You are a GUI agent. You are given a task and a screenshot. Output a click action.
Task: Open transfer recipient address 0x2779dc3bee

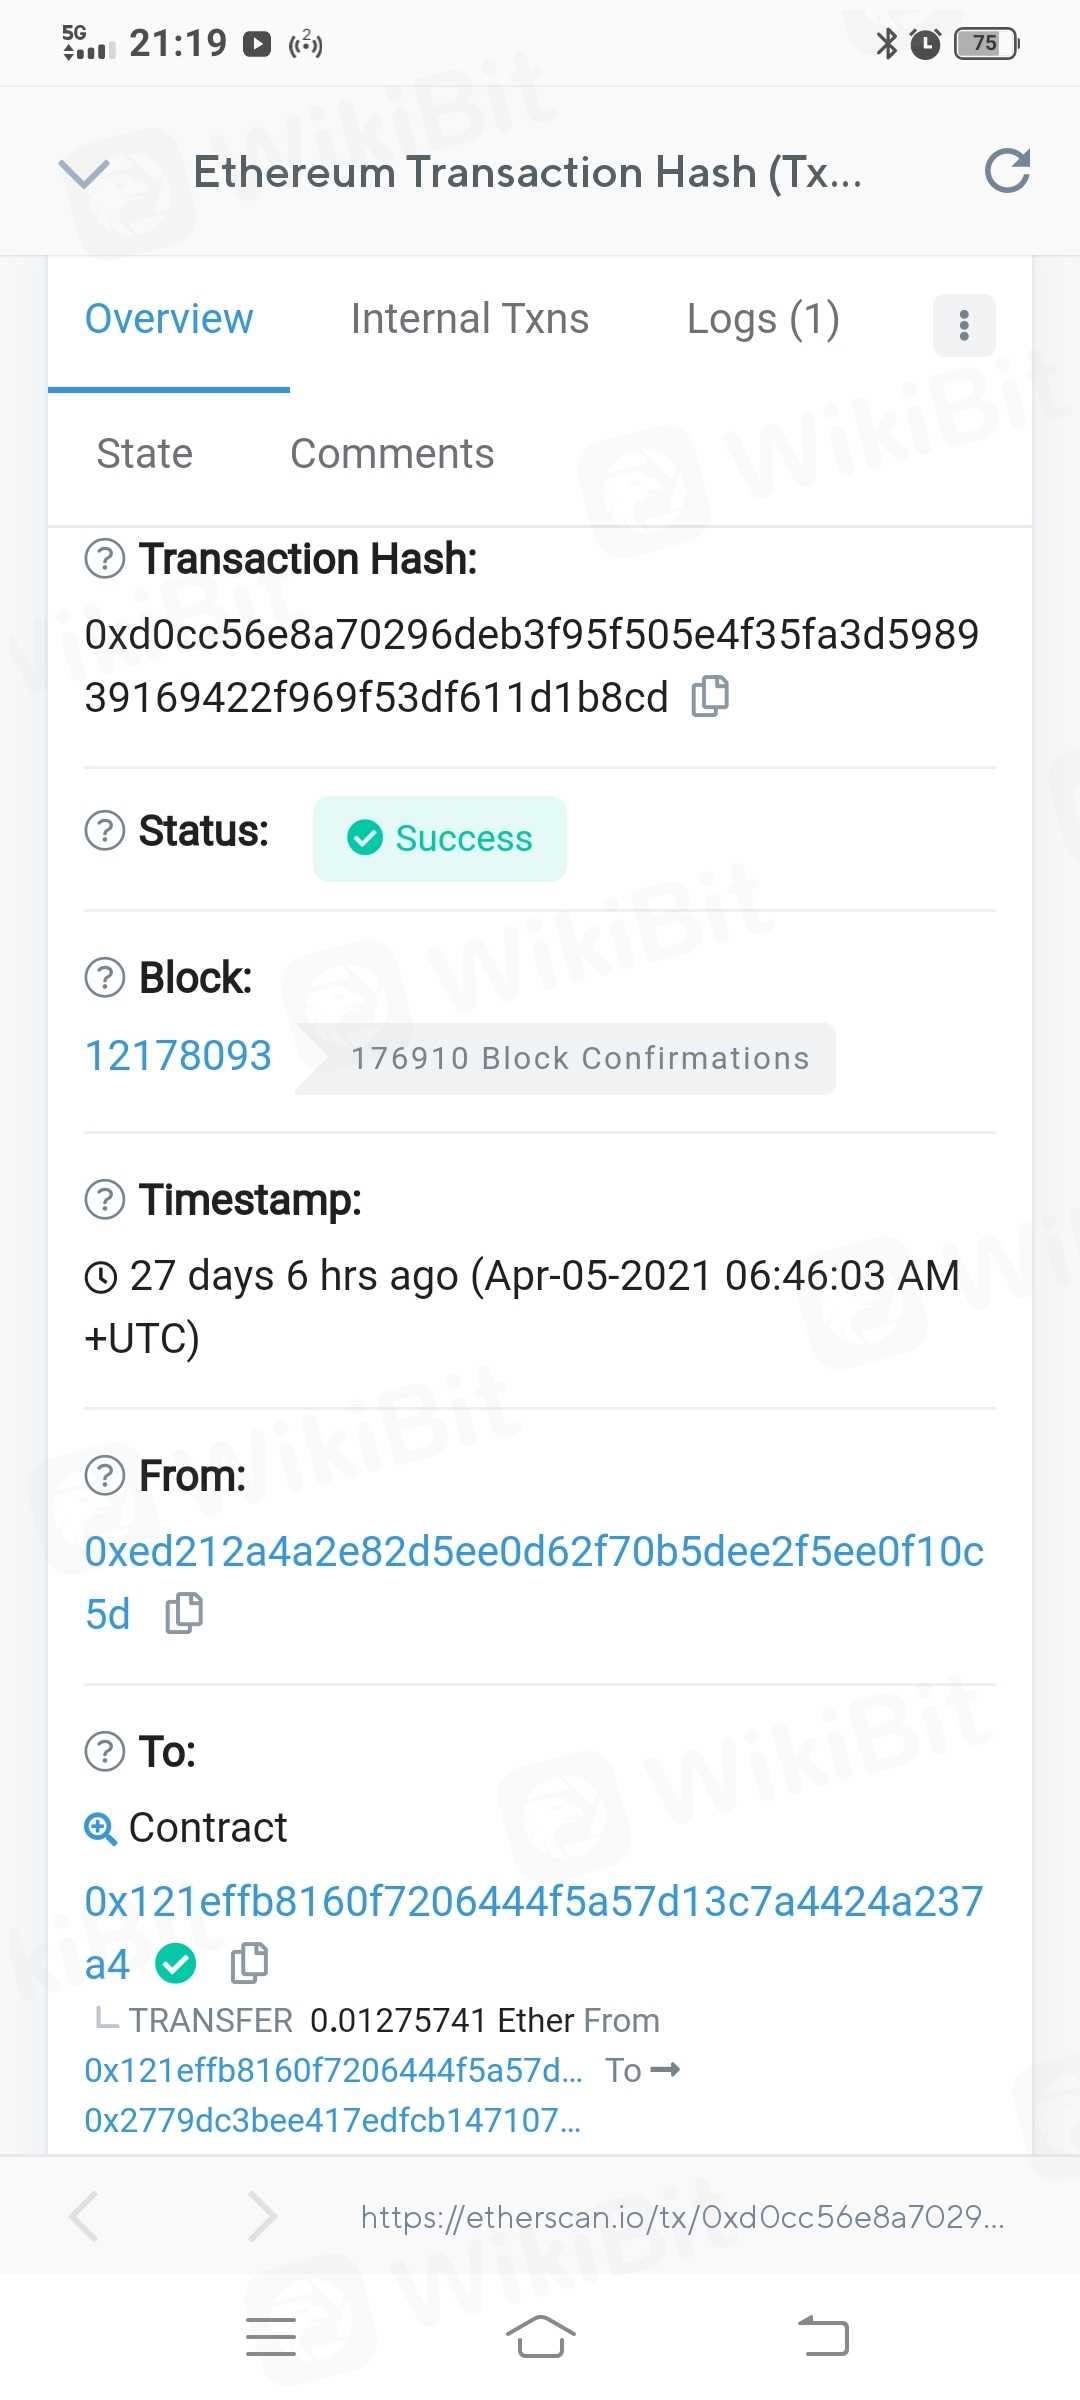(x=332, y=2120)
